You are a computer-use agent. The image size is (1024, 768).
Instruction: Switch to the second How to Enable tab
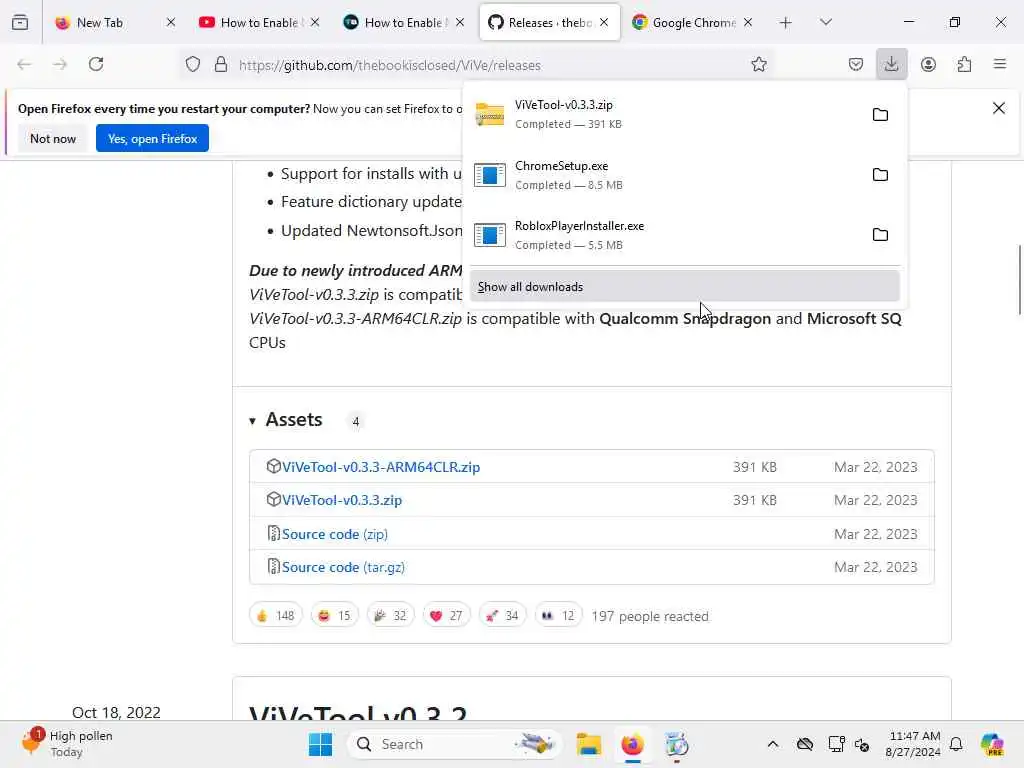(404, 23)
